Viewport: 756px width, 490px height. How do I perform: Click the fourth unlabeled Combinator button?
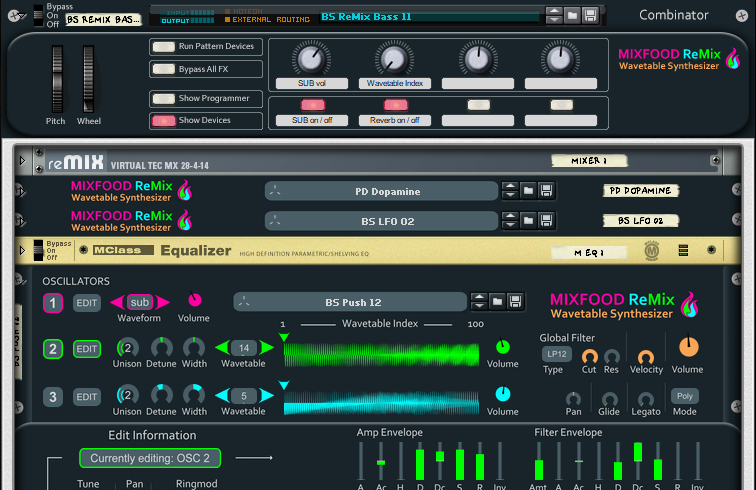pyautogui.click(x=562, y=105)
